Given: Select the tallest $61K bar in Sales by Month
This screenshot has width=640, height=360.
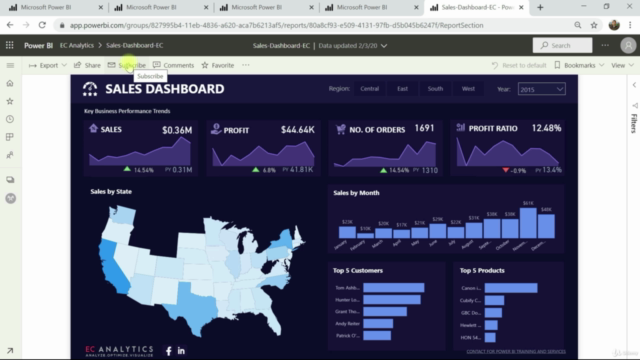Looking at the screenshot, I should pos(528,223).
